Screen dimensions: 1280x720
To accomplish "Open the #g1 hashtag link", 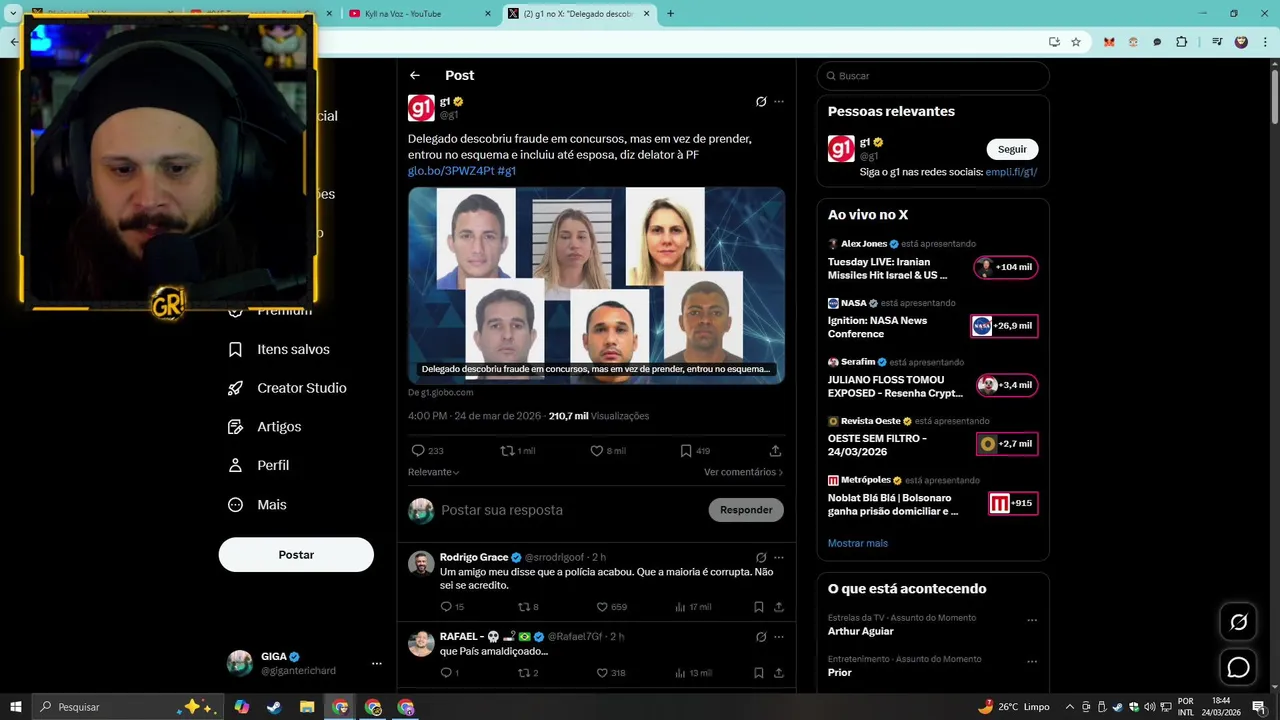I will [x=507, y=171].
